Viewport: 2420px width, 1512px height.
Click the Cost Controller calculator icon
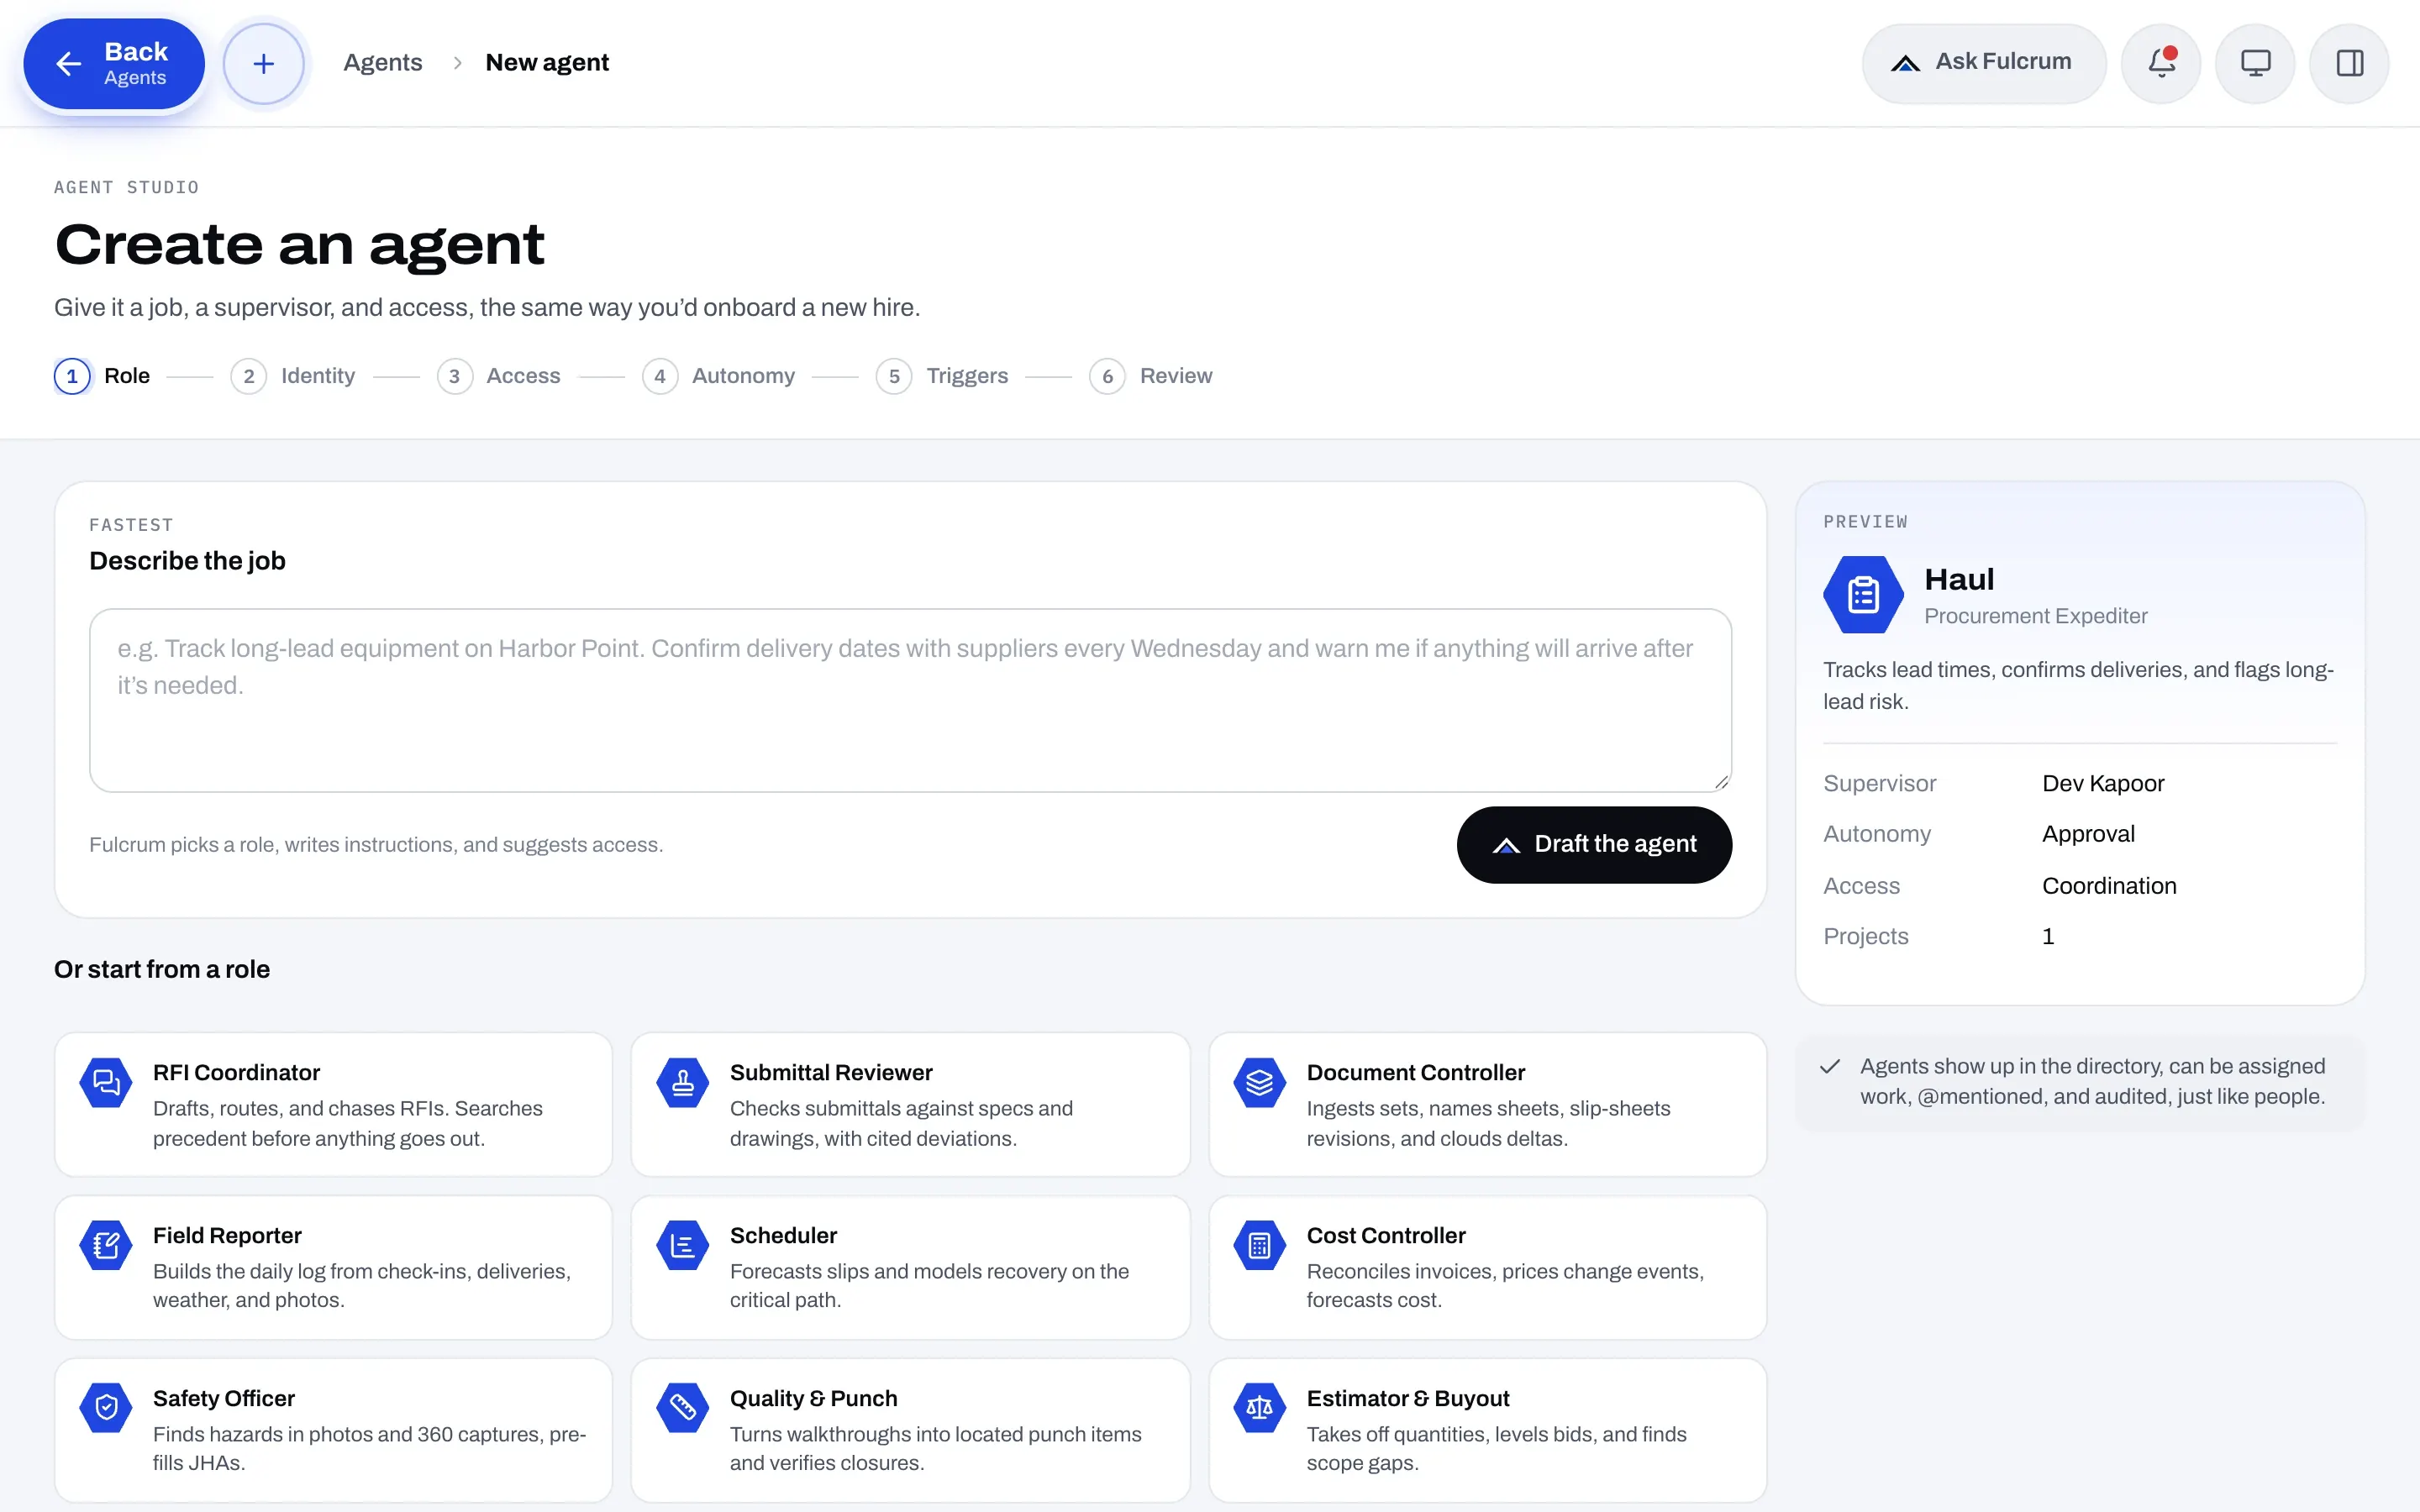click(1260, 1245)
